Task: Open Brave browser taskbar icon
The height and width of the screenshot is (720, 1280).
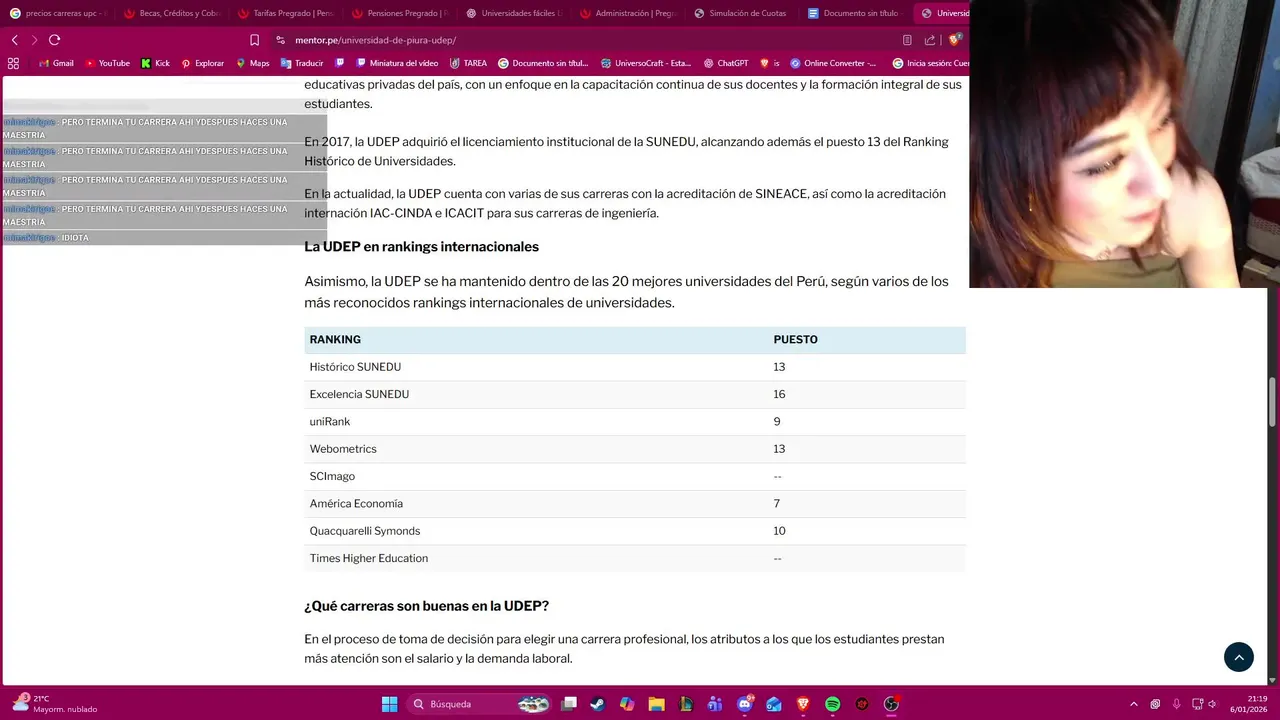Action: pos(803,704)
